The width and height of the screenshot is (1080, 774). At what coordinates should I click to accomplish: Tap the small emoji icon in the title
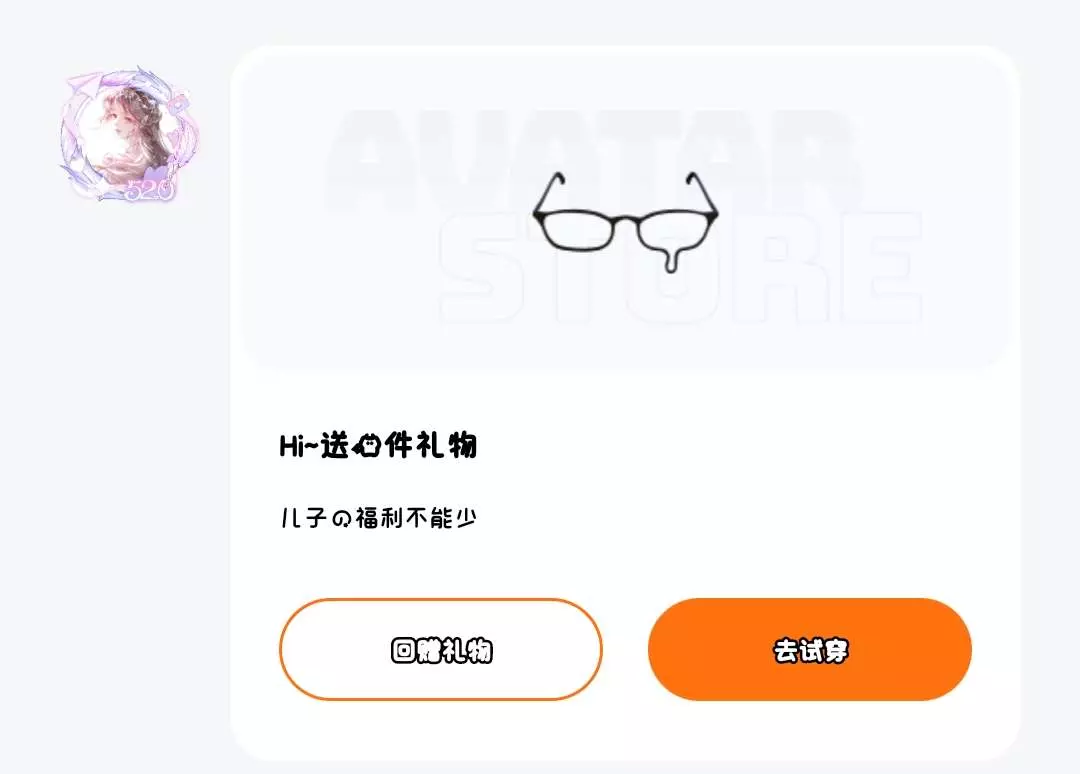366,447
